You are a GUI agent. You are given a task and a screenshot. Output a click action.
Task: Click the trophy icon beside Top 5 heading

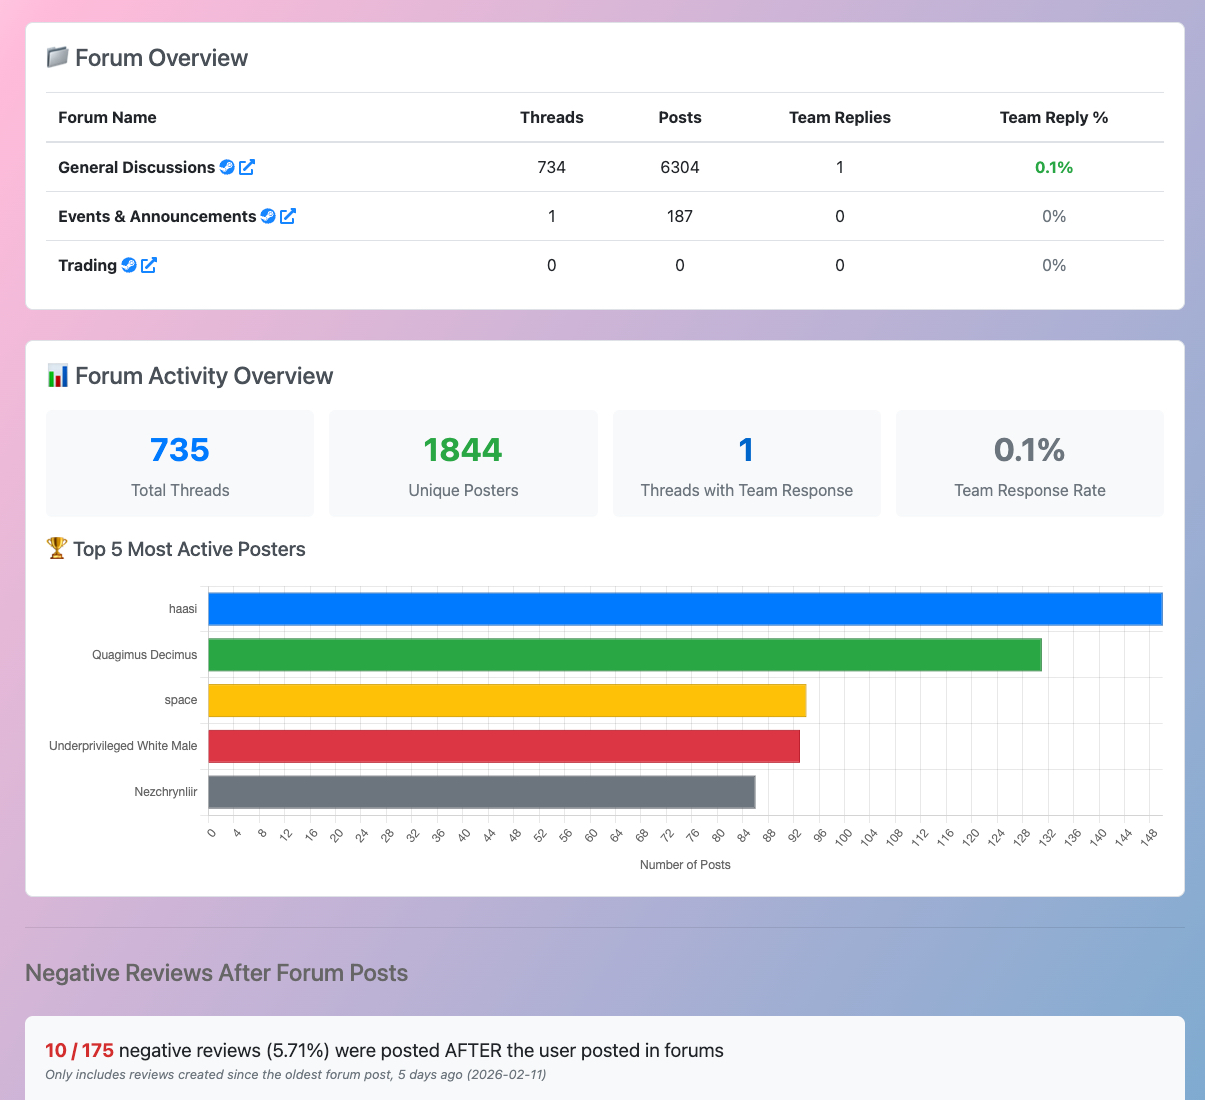click(57, 549)
